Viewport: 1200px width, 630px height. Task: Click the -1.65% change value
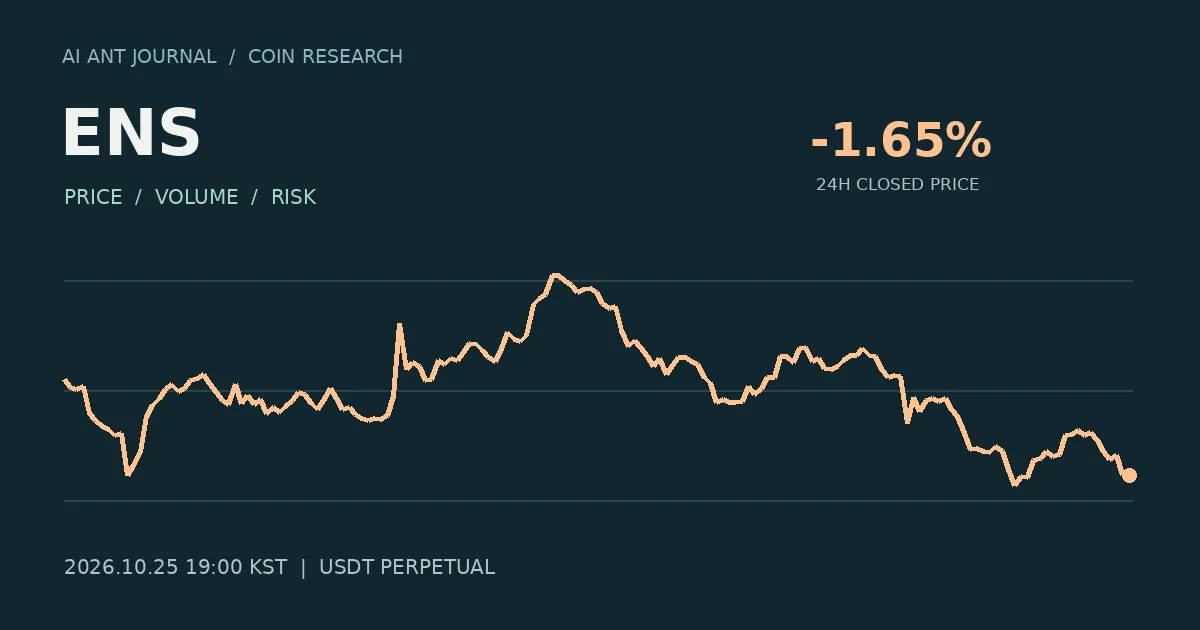(900, 140)
